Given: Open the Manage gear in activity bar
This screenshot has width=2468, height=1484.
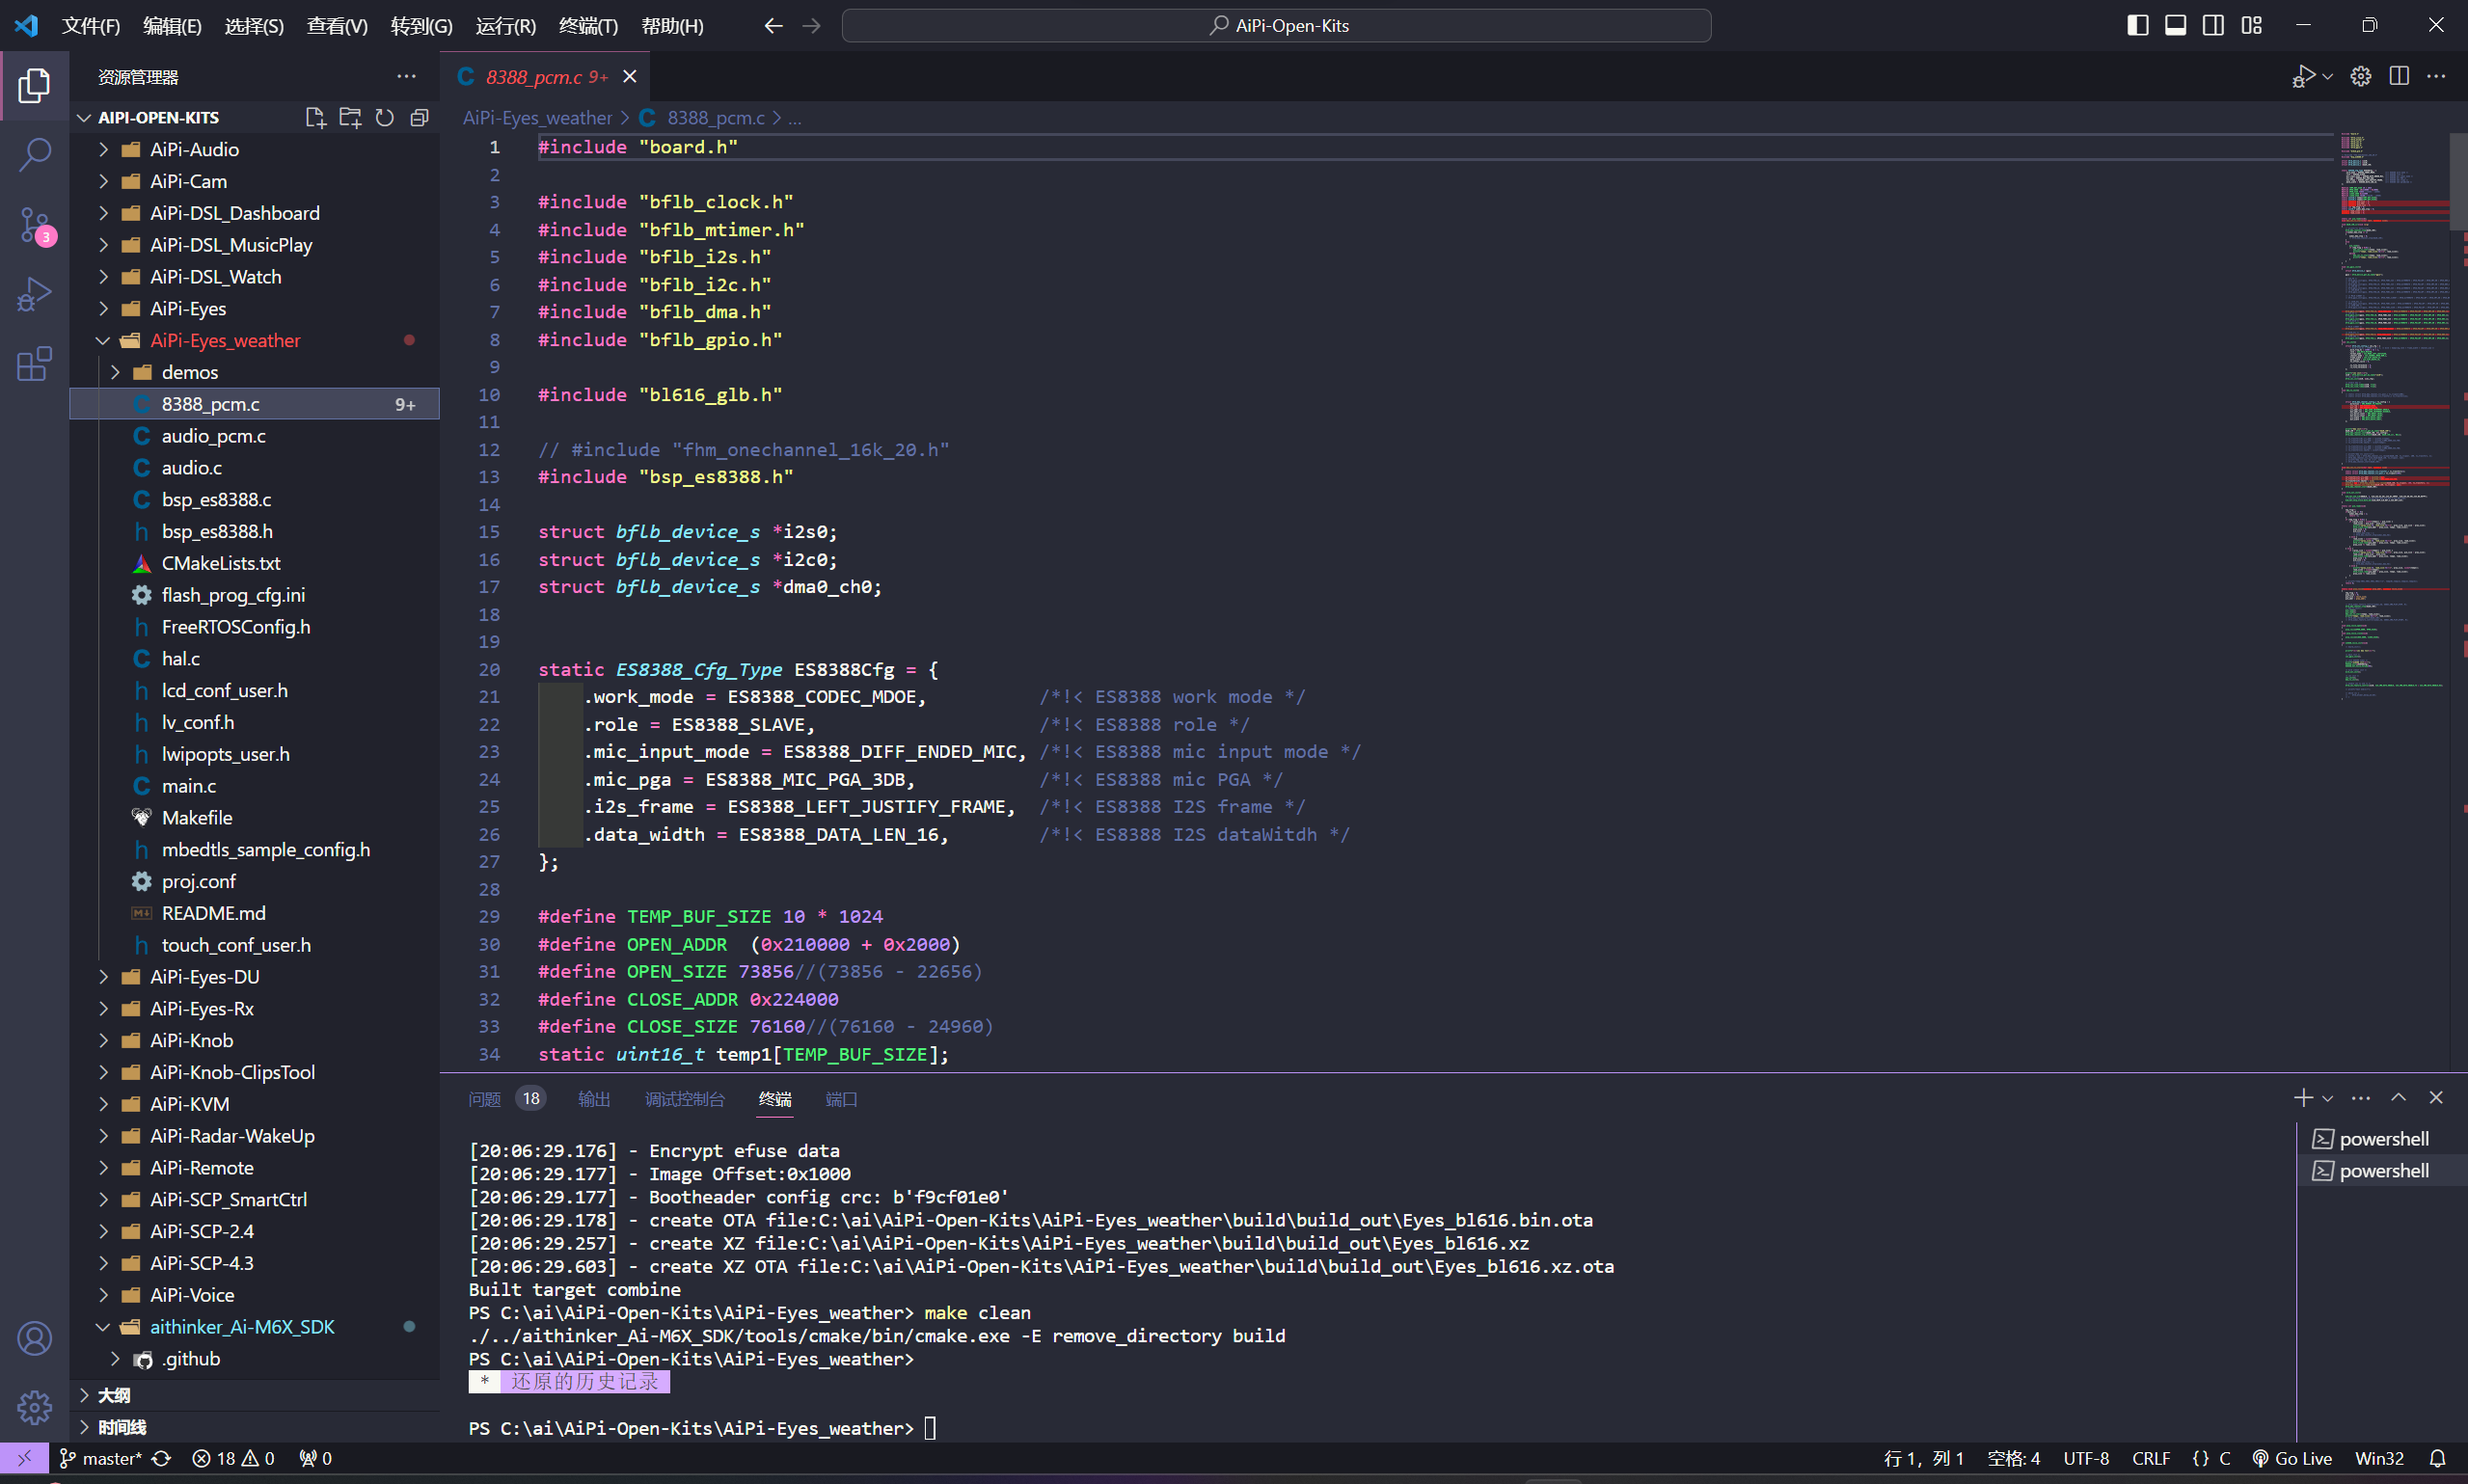Looking at the screenshot, I should 34,1407.
